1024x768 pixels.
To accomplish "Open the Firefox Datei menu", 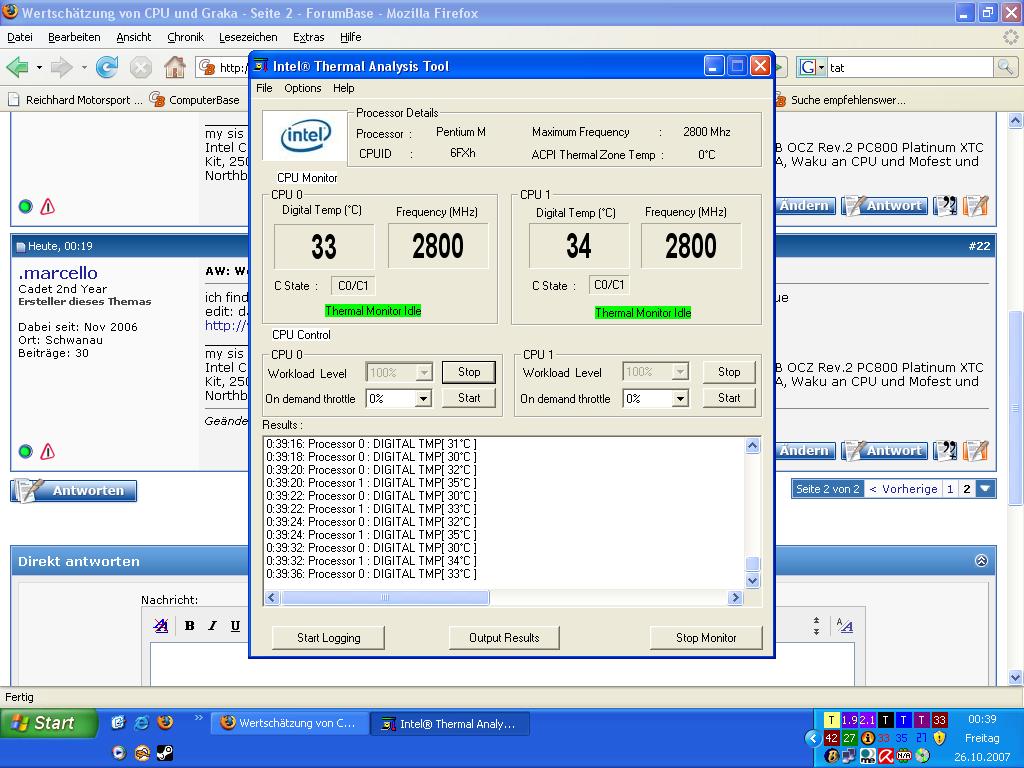I will point(20,37).
